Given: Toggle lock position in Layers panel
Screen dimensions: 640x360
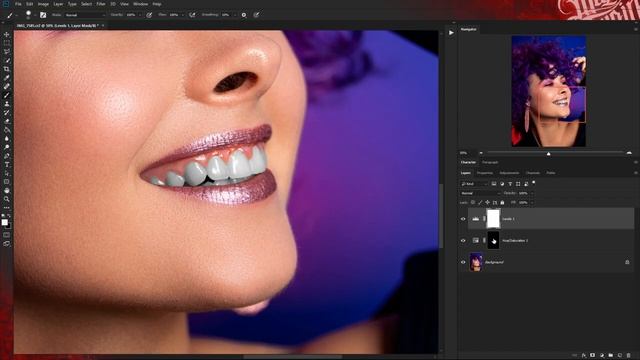Looking at the screenshot, I should (487, 202).
